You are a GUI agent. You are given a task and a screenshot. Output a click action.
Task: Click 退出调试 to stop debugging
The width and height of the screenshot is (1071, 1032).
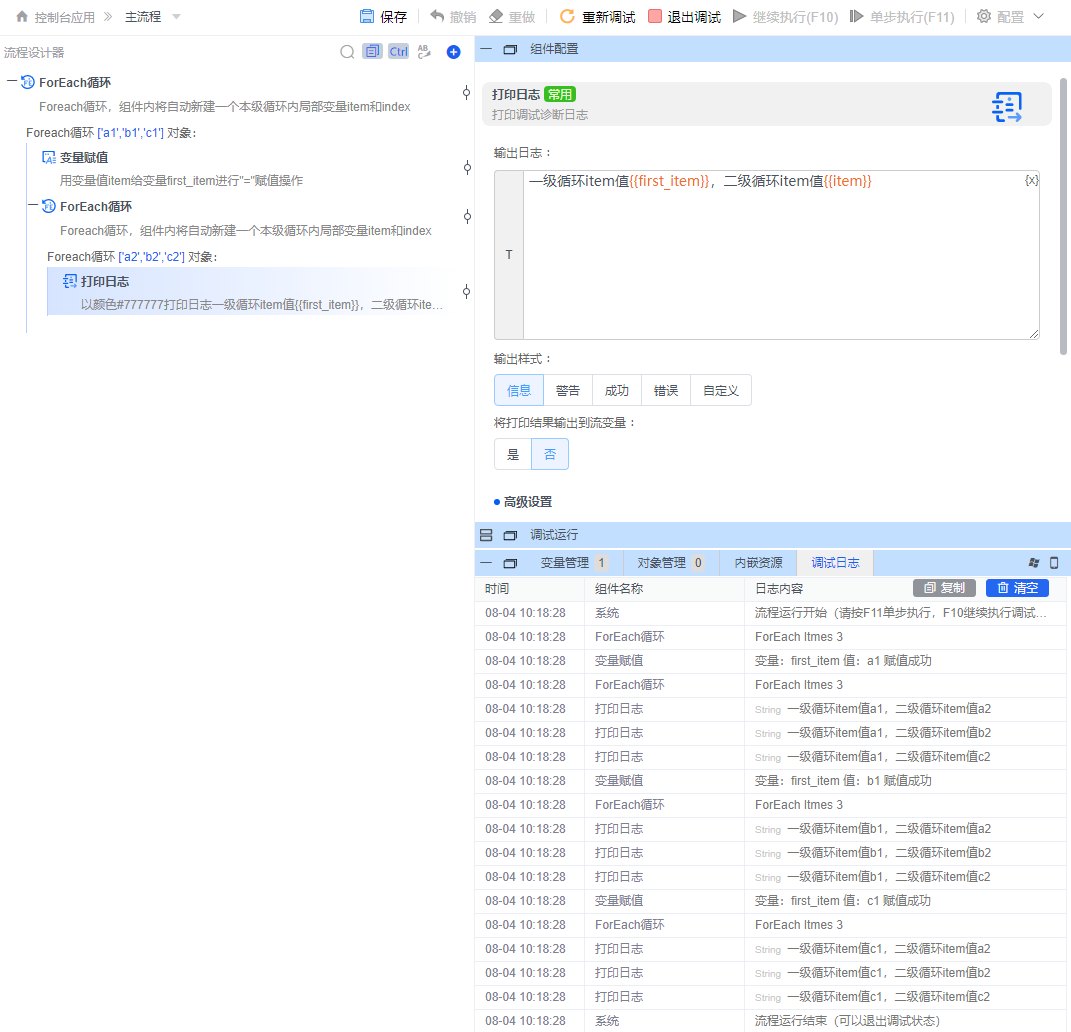tap(684, 16)
